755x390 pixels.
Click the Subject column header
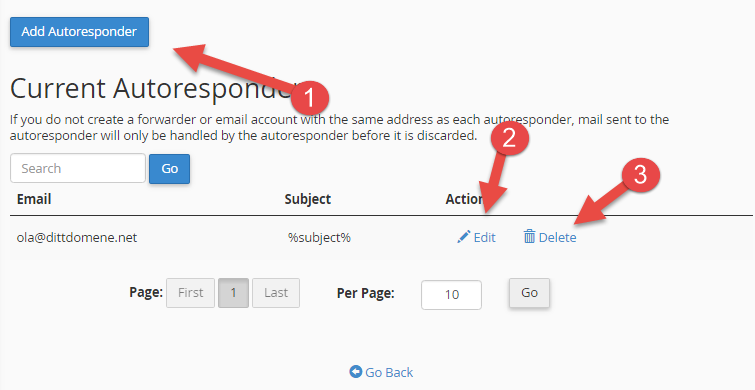click(308, 199)
